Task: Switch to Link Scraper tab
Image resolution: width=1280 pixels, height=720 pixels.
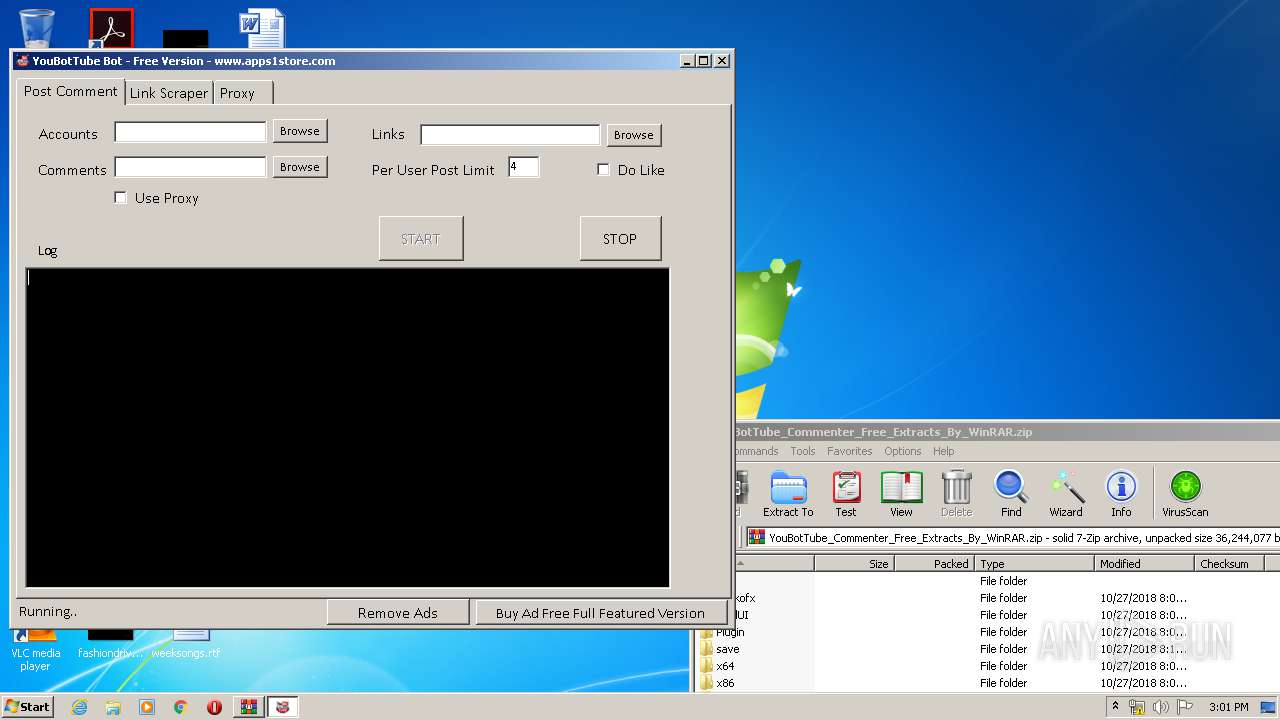Action: (x=169, y=93)
